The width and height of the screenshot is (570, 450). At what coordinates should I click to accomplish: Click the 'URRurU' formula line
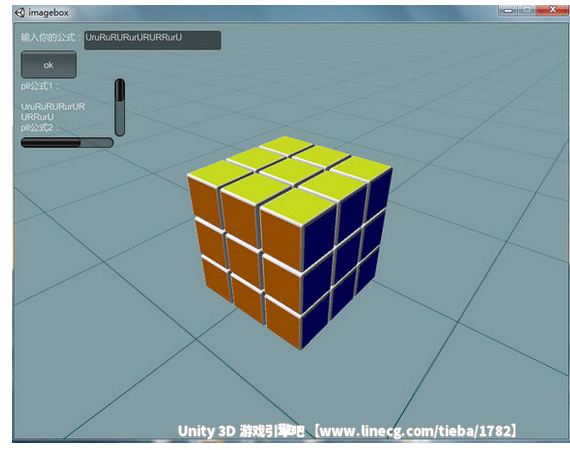tap(37, 117)
